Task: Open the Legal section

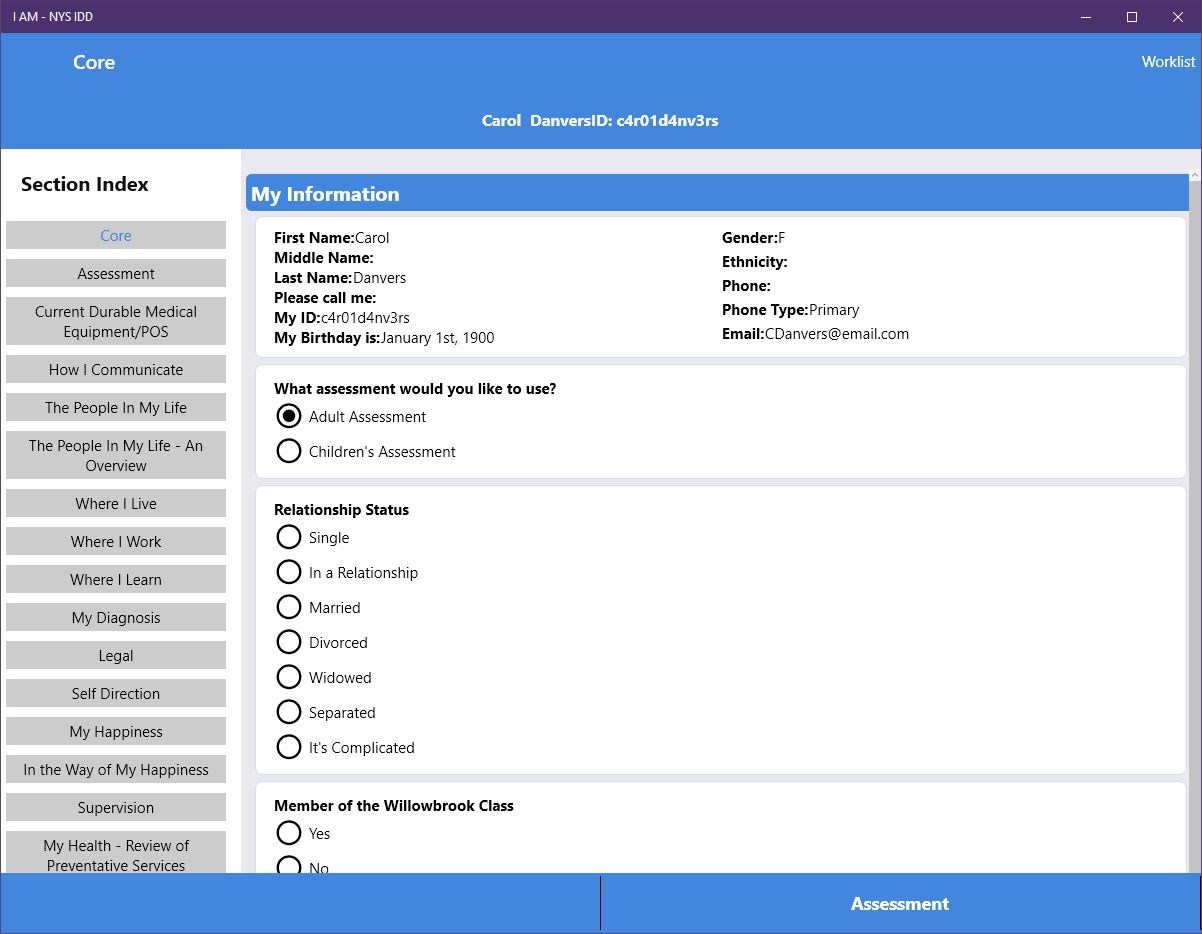Action: click(116, 655)
